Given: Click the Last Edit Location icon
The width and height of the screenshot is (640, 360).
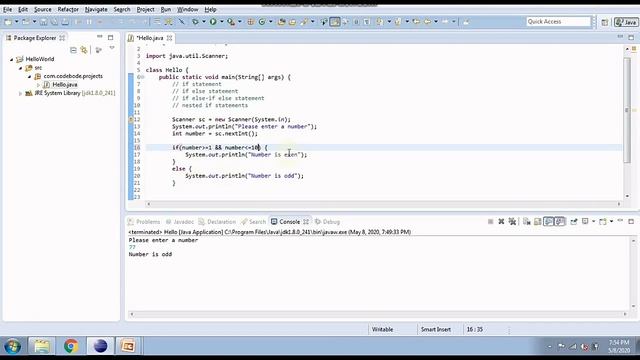Looking at the screenshot, I should click(416, 22).
